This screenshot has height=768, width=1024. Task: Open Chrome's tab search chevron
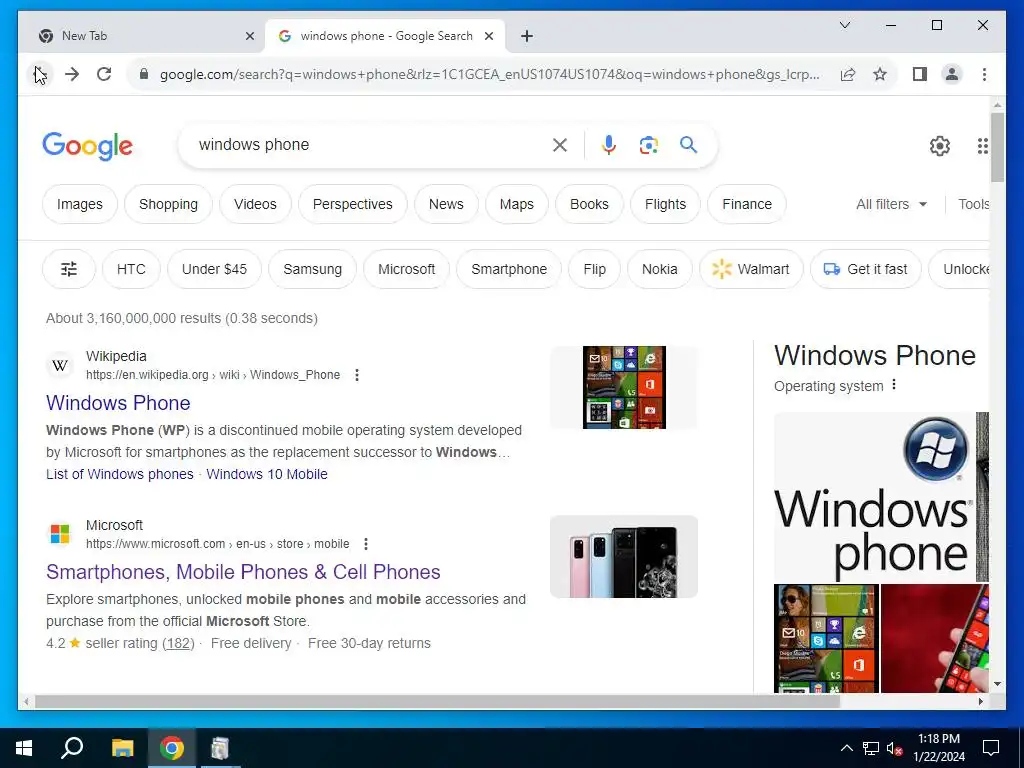pyautogui.click(x=844, y=25)
